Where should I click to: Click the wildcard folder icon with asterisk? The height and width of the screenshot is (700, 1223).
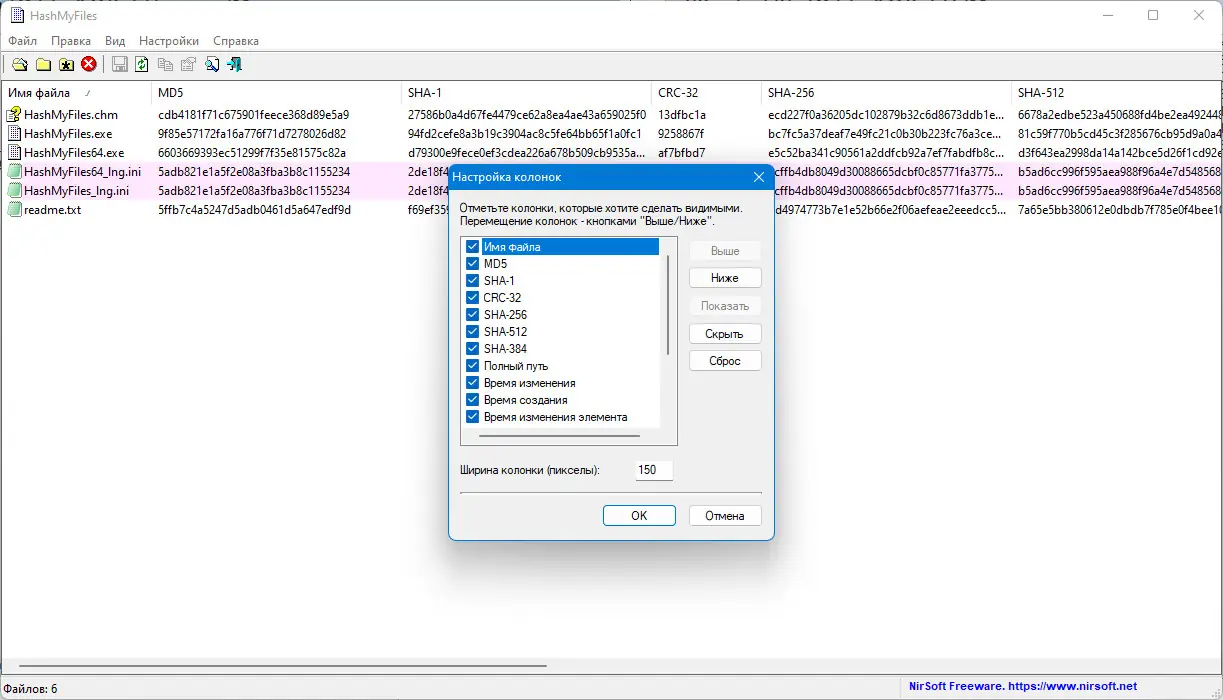(x=66, y=65)
